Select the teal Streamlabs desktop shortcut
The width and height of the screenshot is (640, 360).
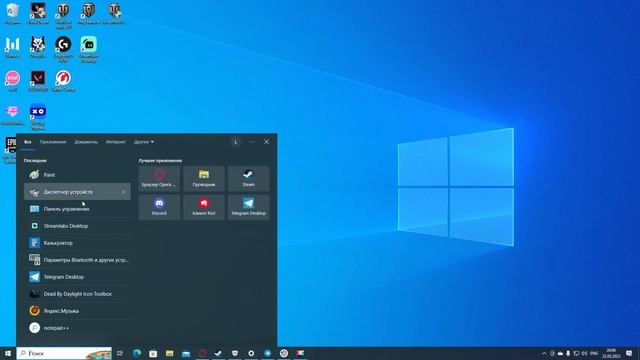(89, 49)
